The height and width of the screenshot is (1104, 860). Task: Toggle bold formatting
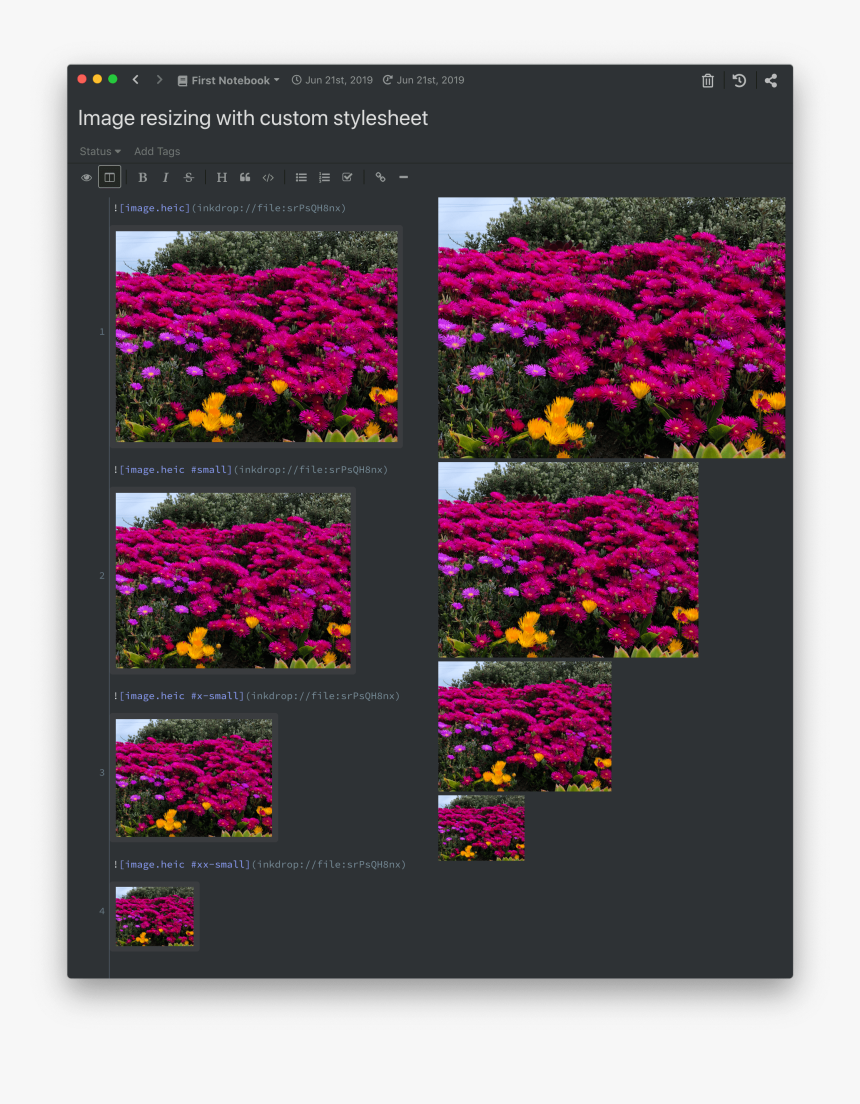(142, 177)
